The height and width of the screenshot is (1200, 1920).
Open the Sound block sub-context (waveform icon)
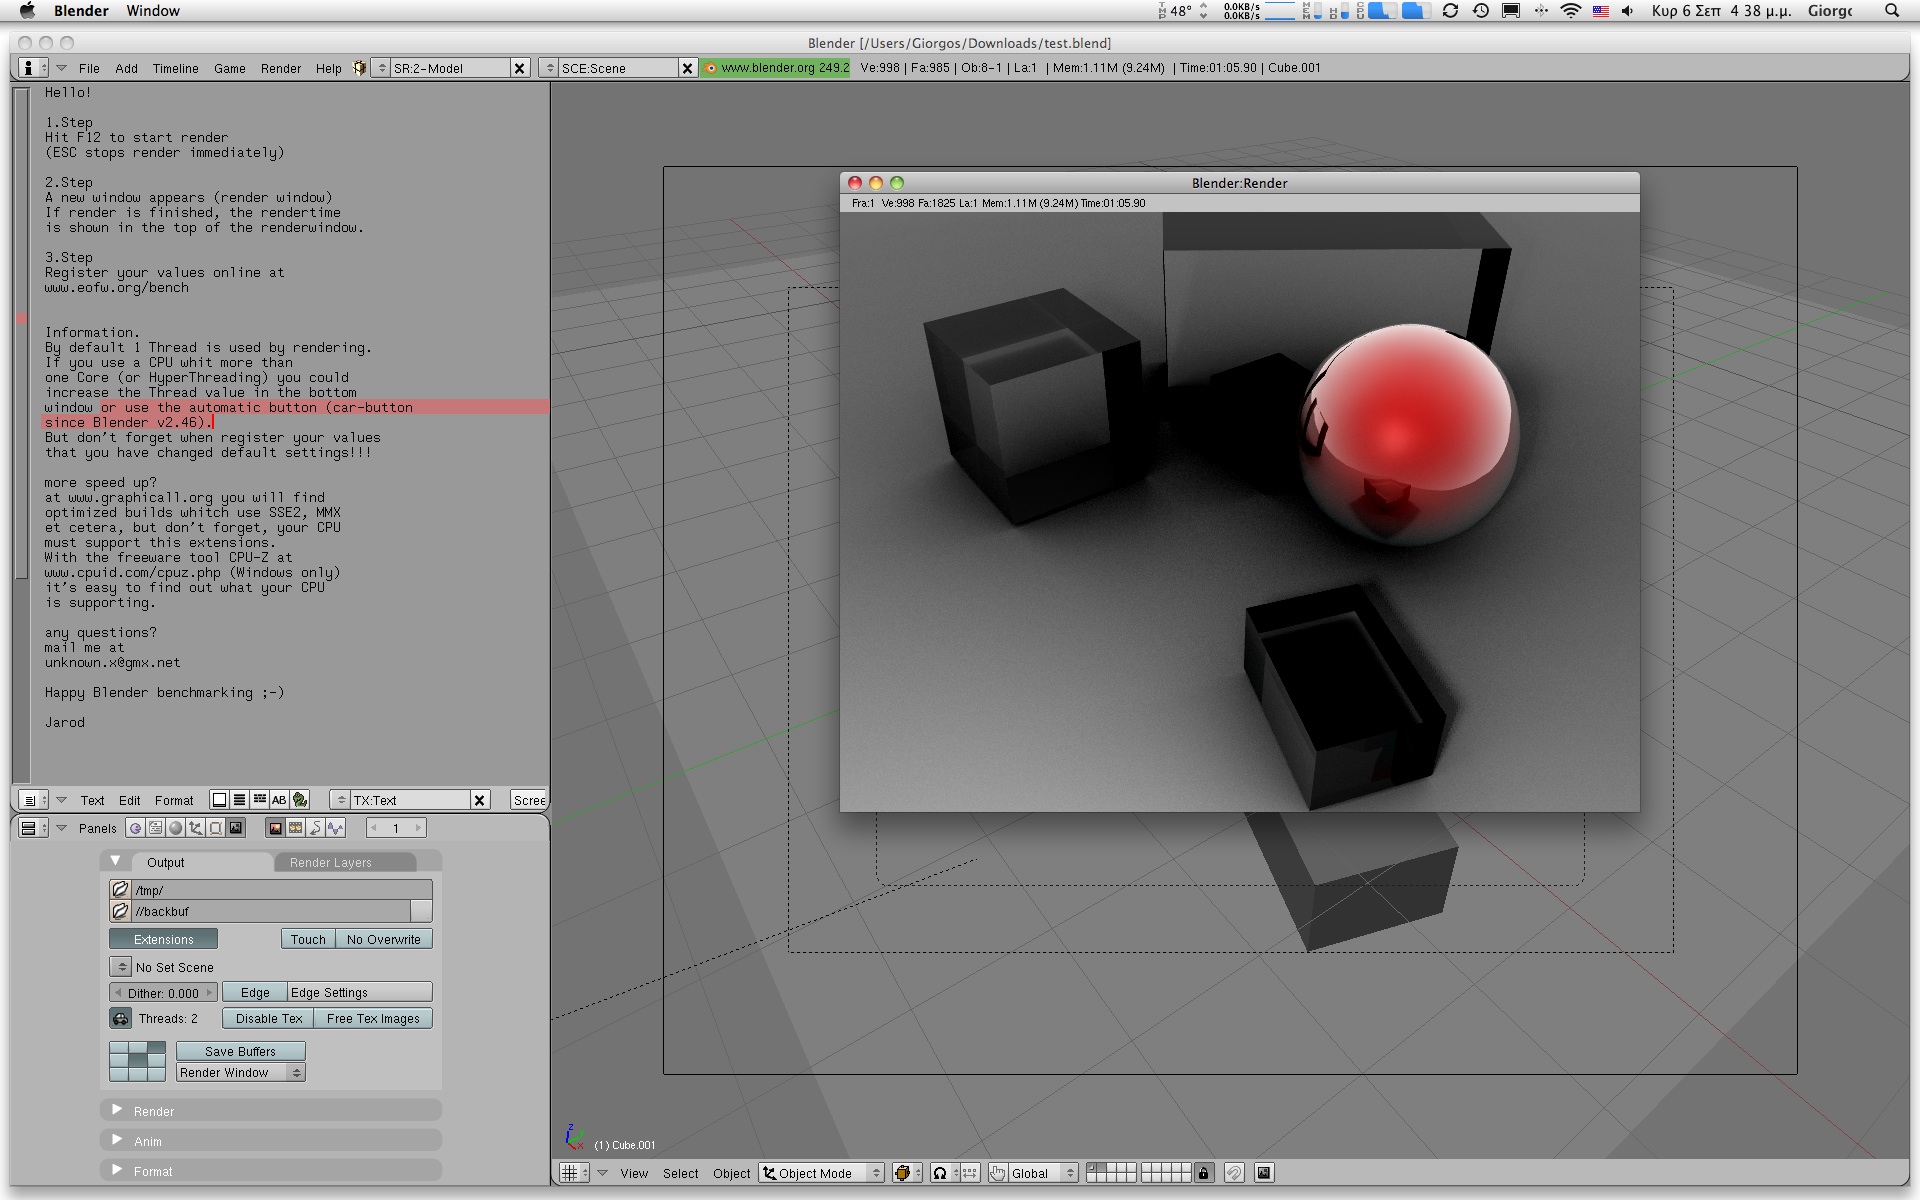tap(335, 828)
